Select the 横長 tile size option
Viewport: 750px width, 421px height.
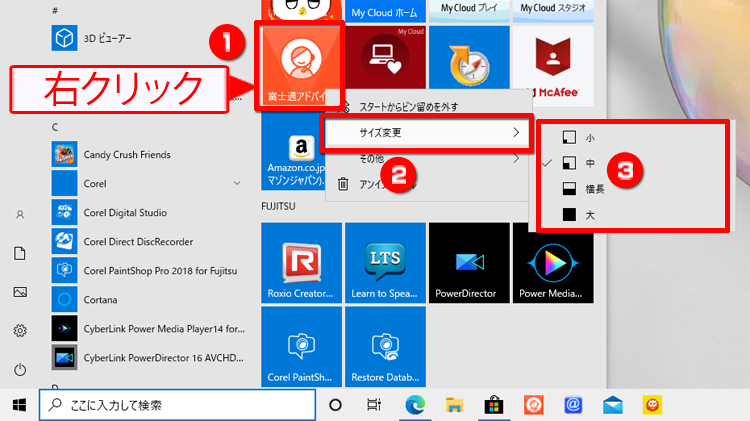(632, 189)
